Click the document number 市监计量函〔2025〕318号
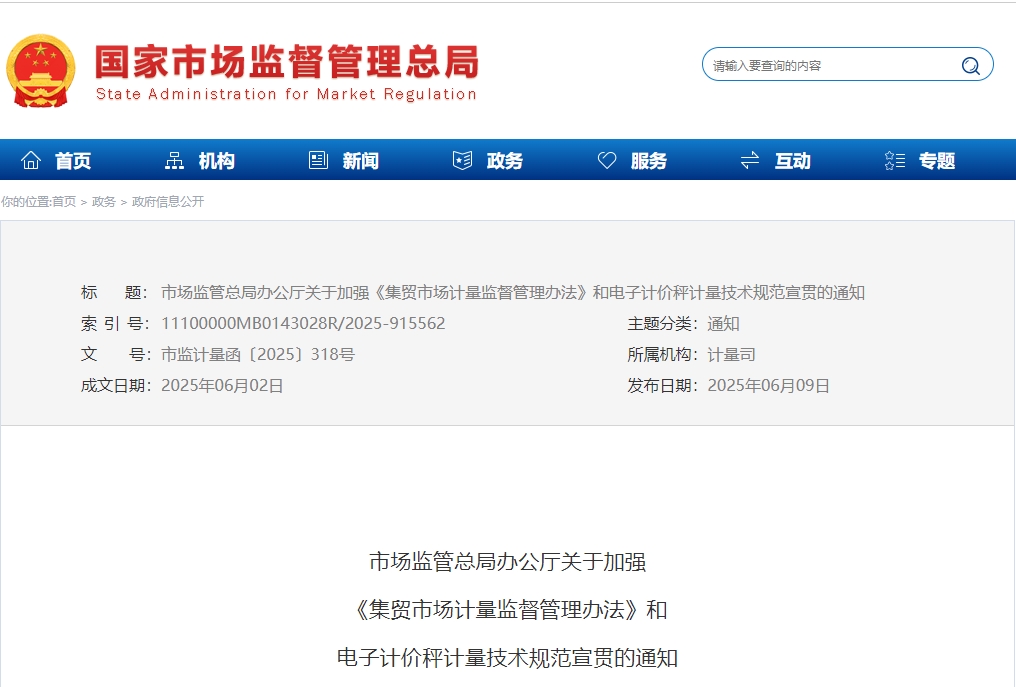1016x687 pixels. tap(258, 355)
